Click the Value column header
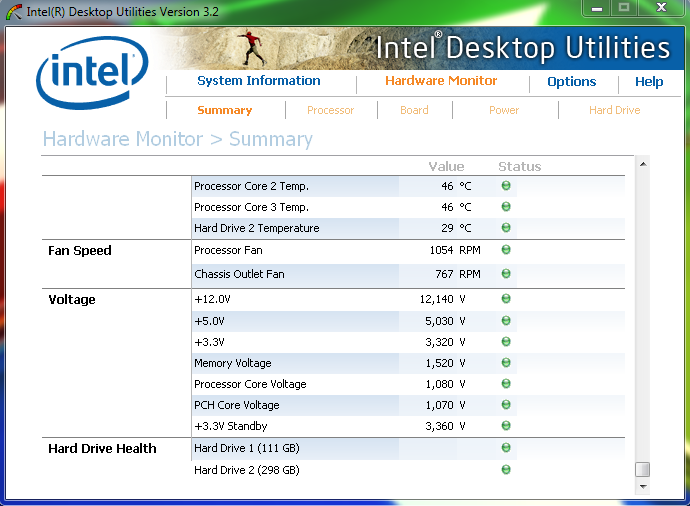 pos(446,167)
